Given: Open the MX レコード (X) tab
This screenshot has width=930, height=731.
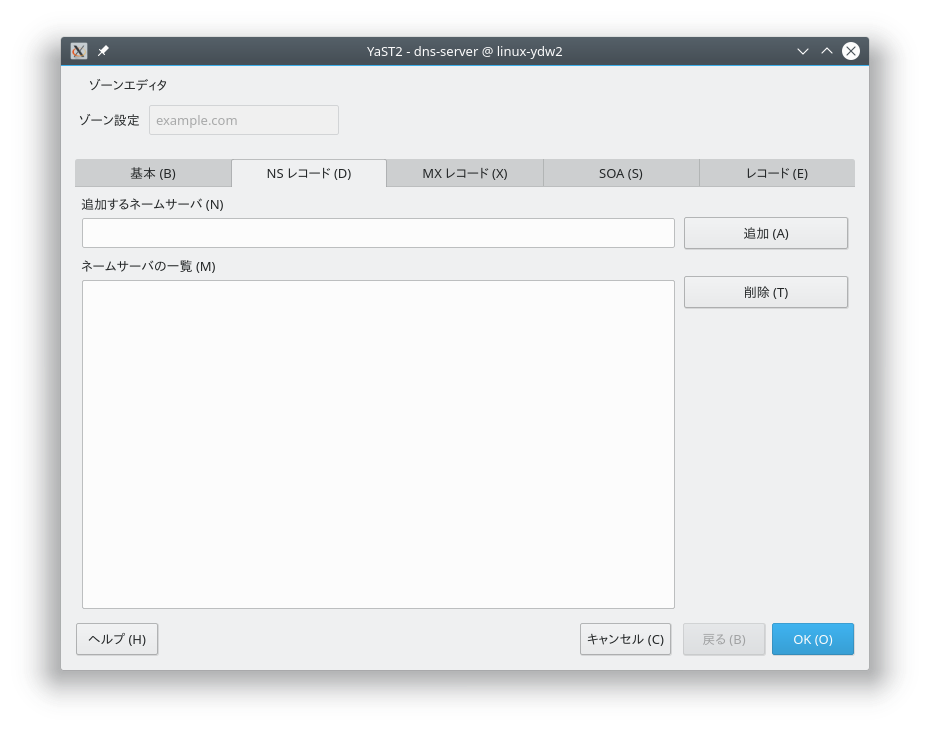Looking at the screenshot, I should (465, 173).
